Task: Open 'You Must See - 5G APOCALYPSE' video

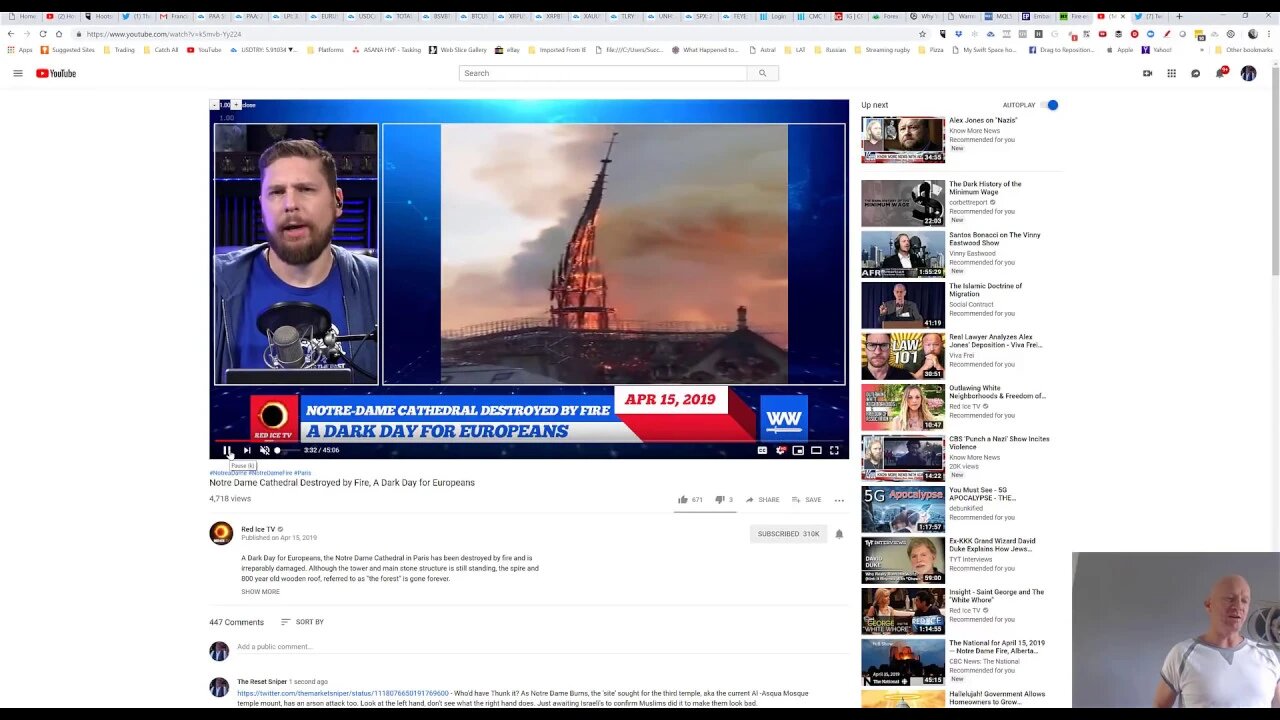Action: tap(983, 493)
